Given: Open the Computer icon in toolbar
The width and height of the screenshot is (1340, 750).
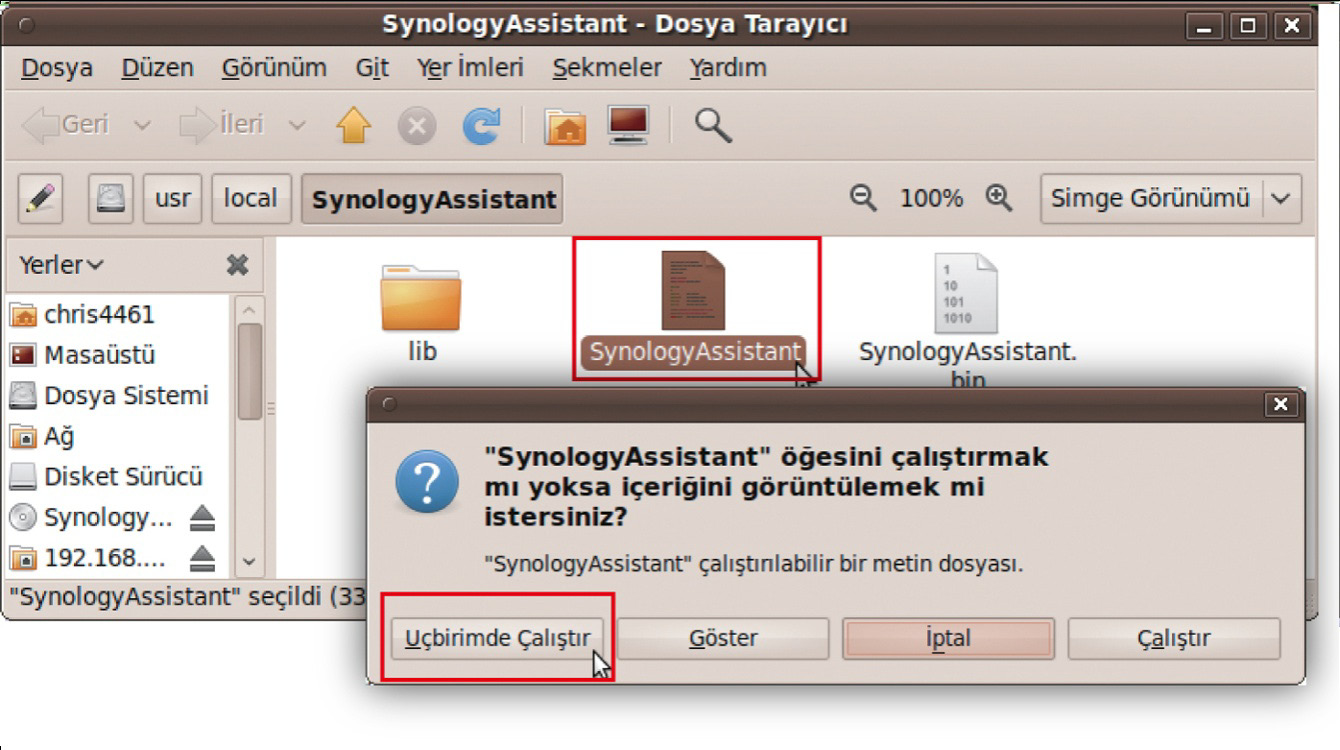Looking at the screenshot, I should click(628, 126).
